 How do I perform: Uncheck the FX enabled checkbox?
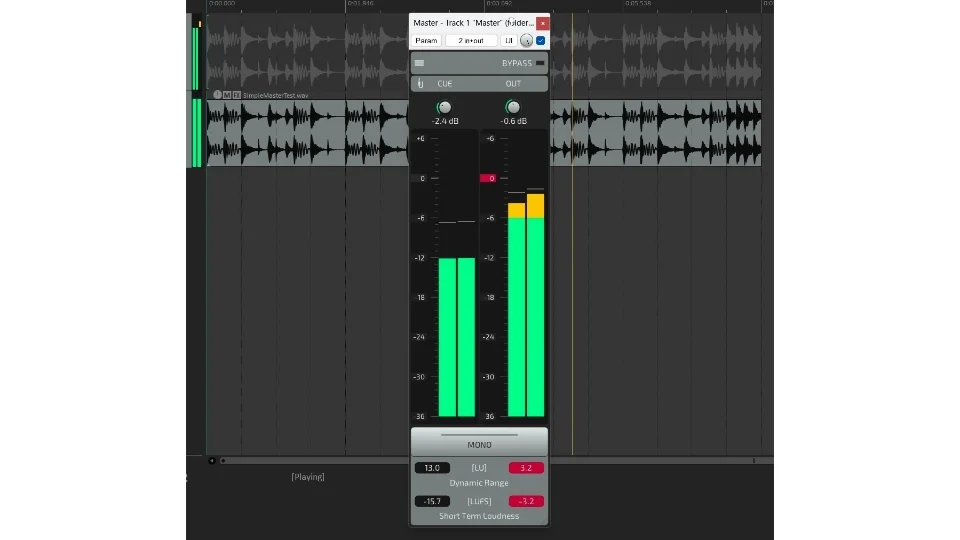coord(541,40)
